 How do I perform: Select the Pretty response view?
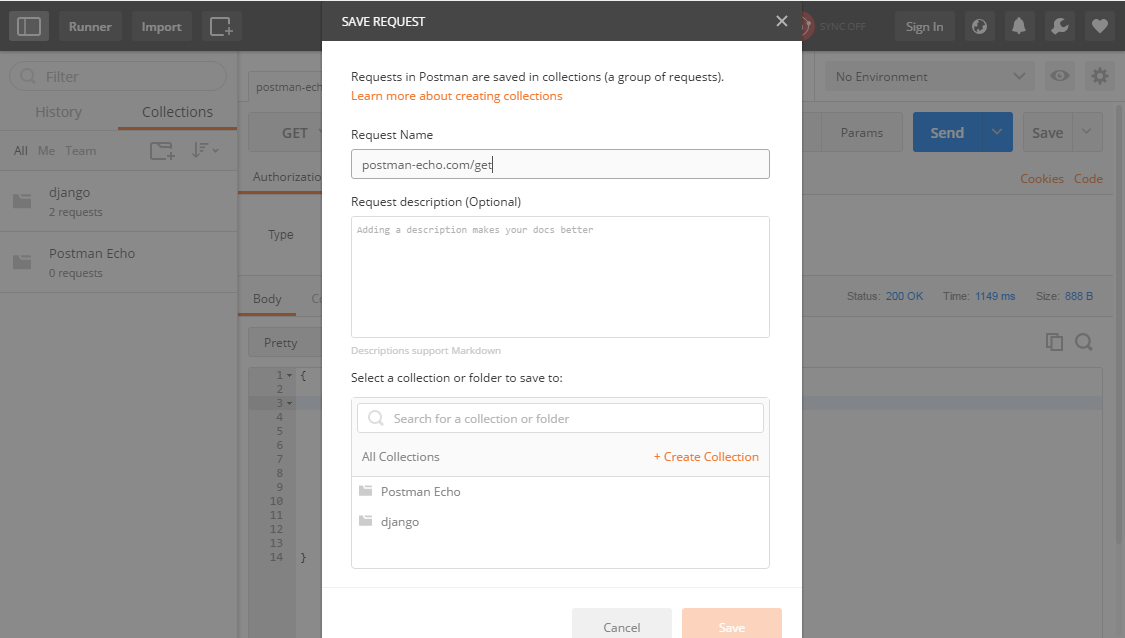[281, 342]
